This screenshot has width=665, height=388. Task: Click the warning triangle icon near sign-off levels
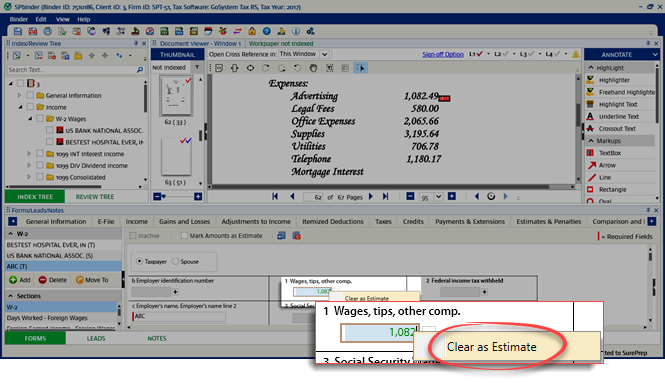coord(576,54)
